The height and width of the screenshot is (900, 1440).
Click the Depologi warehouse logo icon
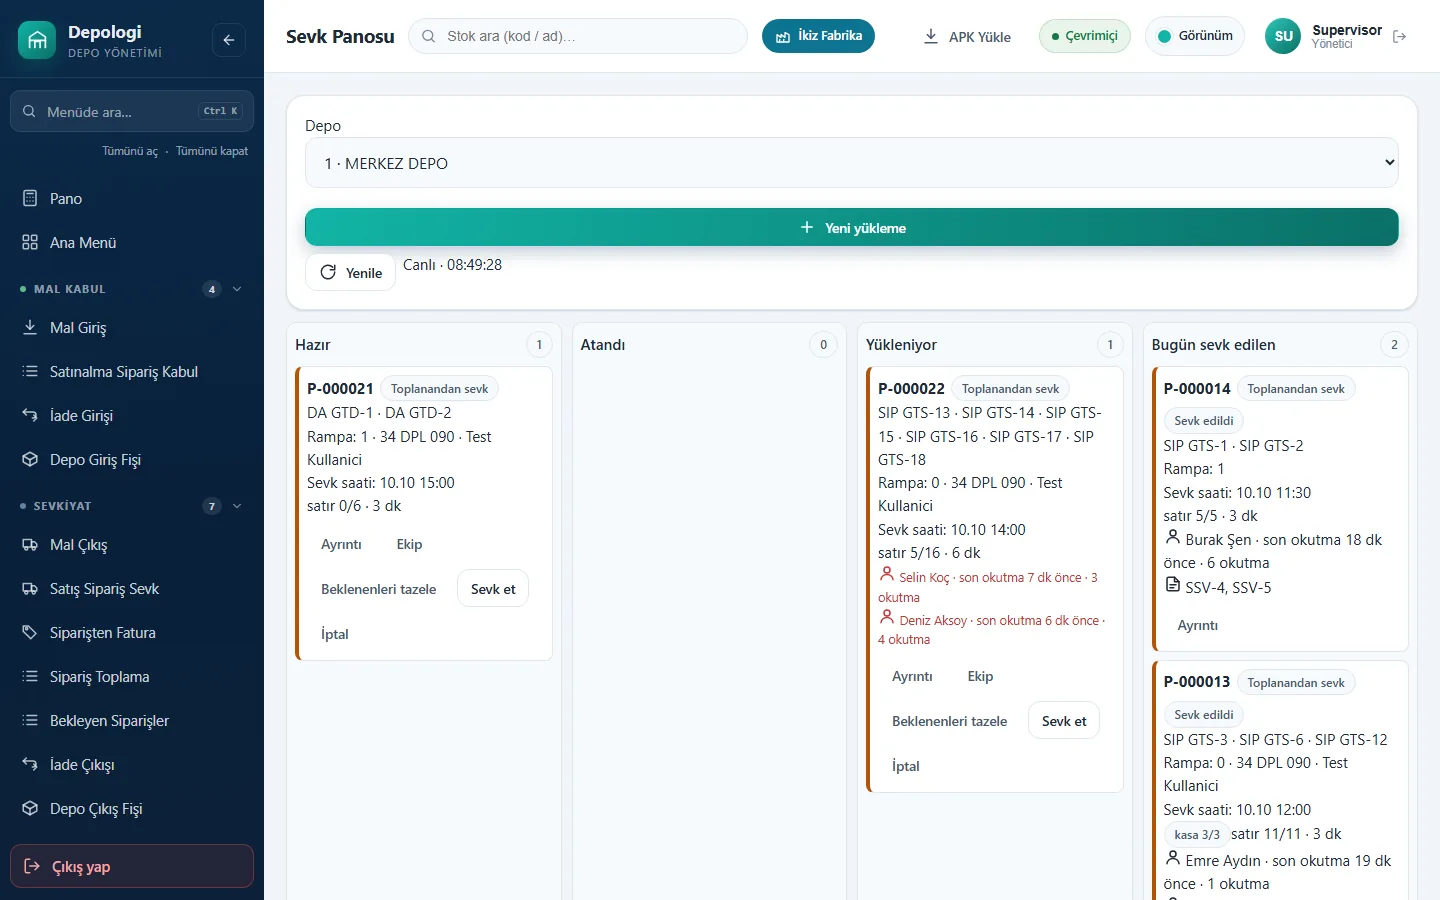37,40
